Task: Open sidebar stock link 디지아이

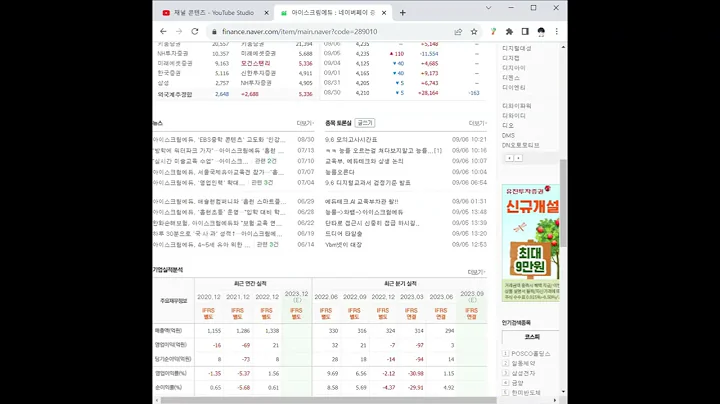Action: click(x=513, y=68)
